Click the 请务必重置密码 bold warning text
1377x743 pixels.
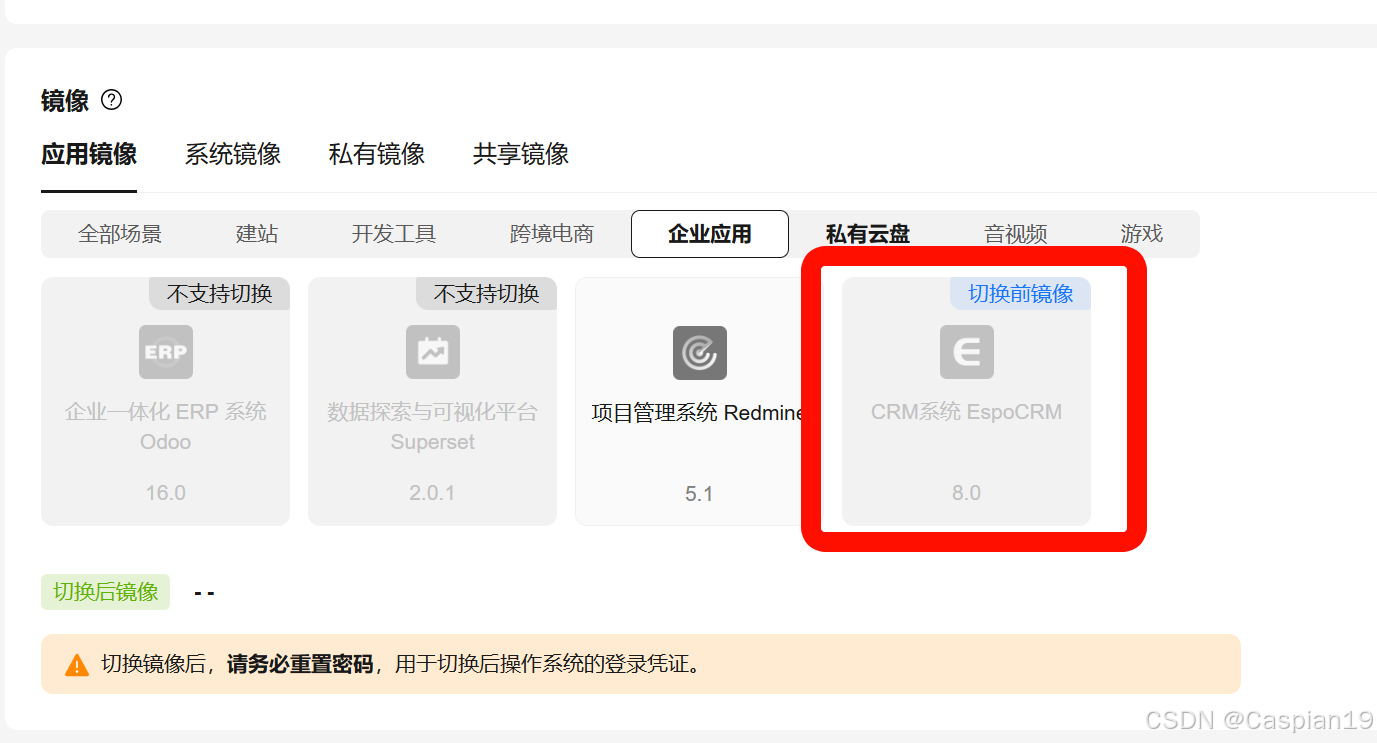pyautogui.click(x=300, y=664)
